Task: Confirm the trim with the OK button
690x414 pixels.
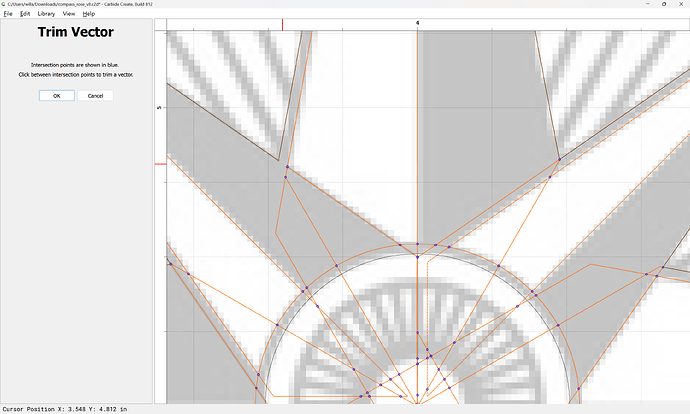Action: click(x=56, y=95)
